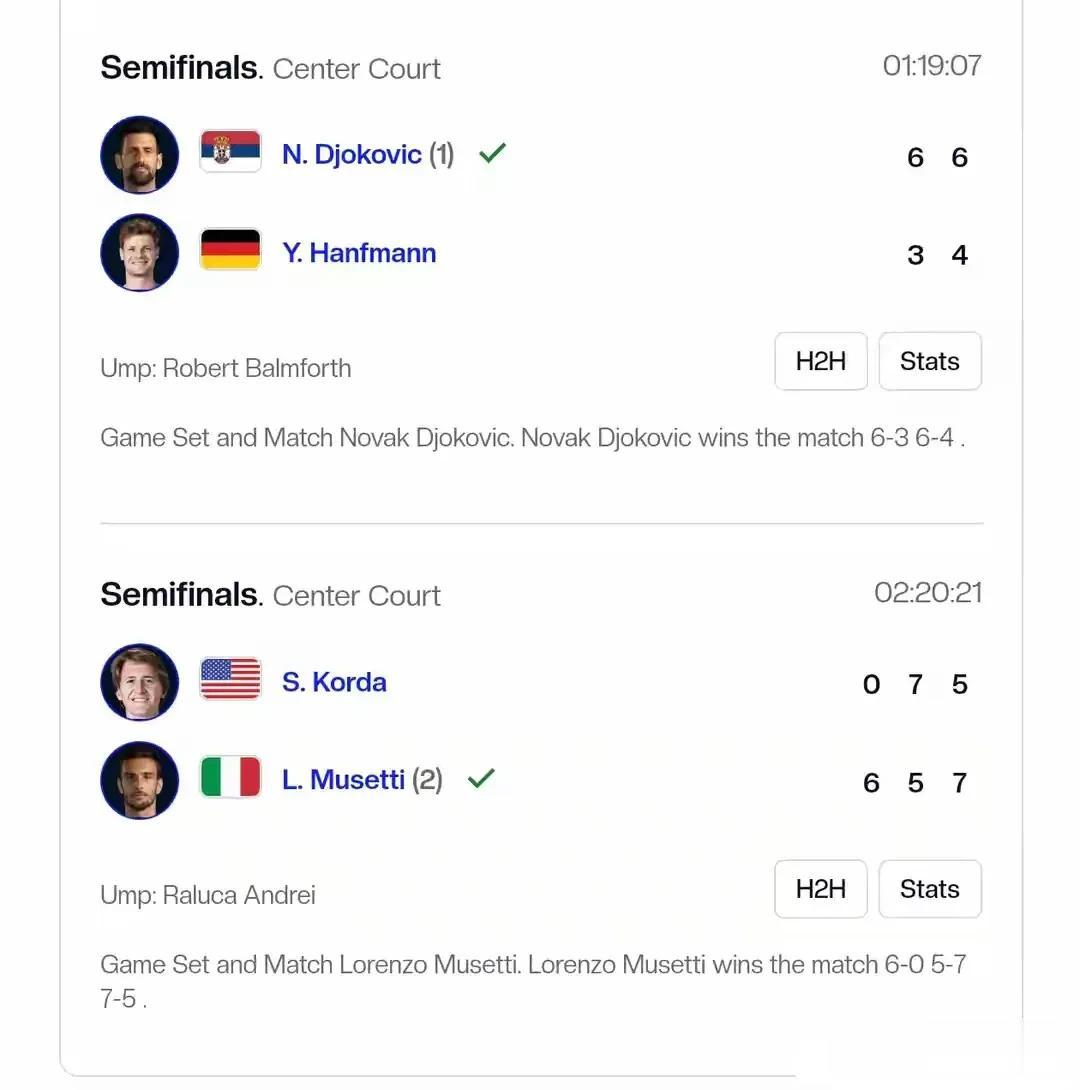Screen dimensions: 1080x1090
Task: Click the Italian flag icon
Action: click(230, 777)
